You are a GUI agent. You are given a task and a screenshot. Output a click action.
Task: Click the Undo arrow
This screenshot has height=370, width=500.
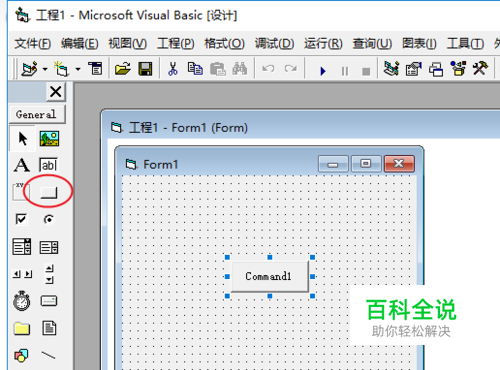[268, 69]
